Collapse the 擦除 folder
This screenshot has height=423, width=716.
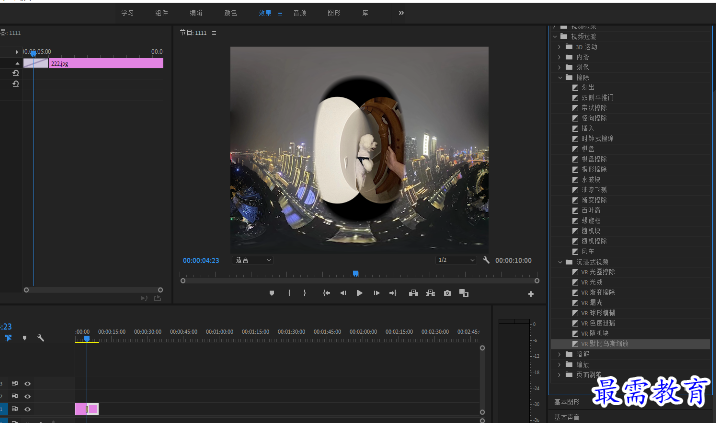(x=560, y=78)
